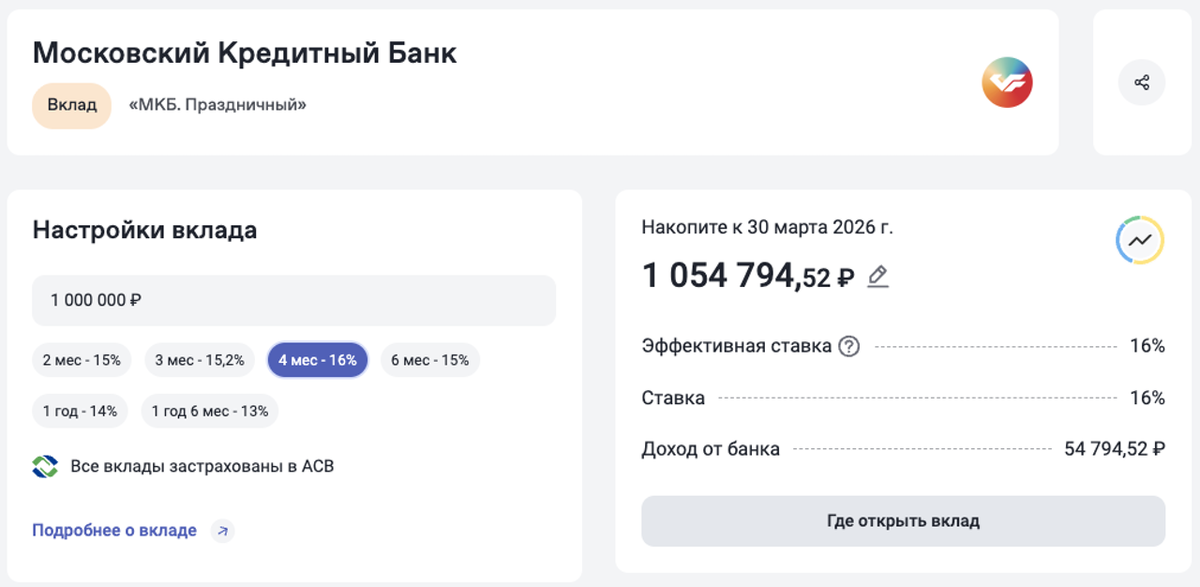Click the deposit amount input field
This screenshot has width=1200, height=587.
(x=294, y=300)
